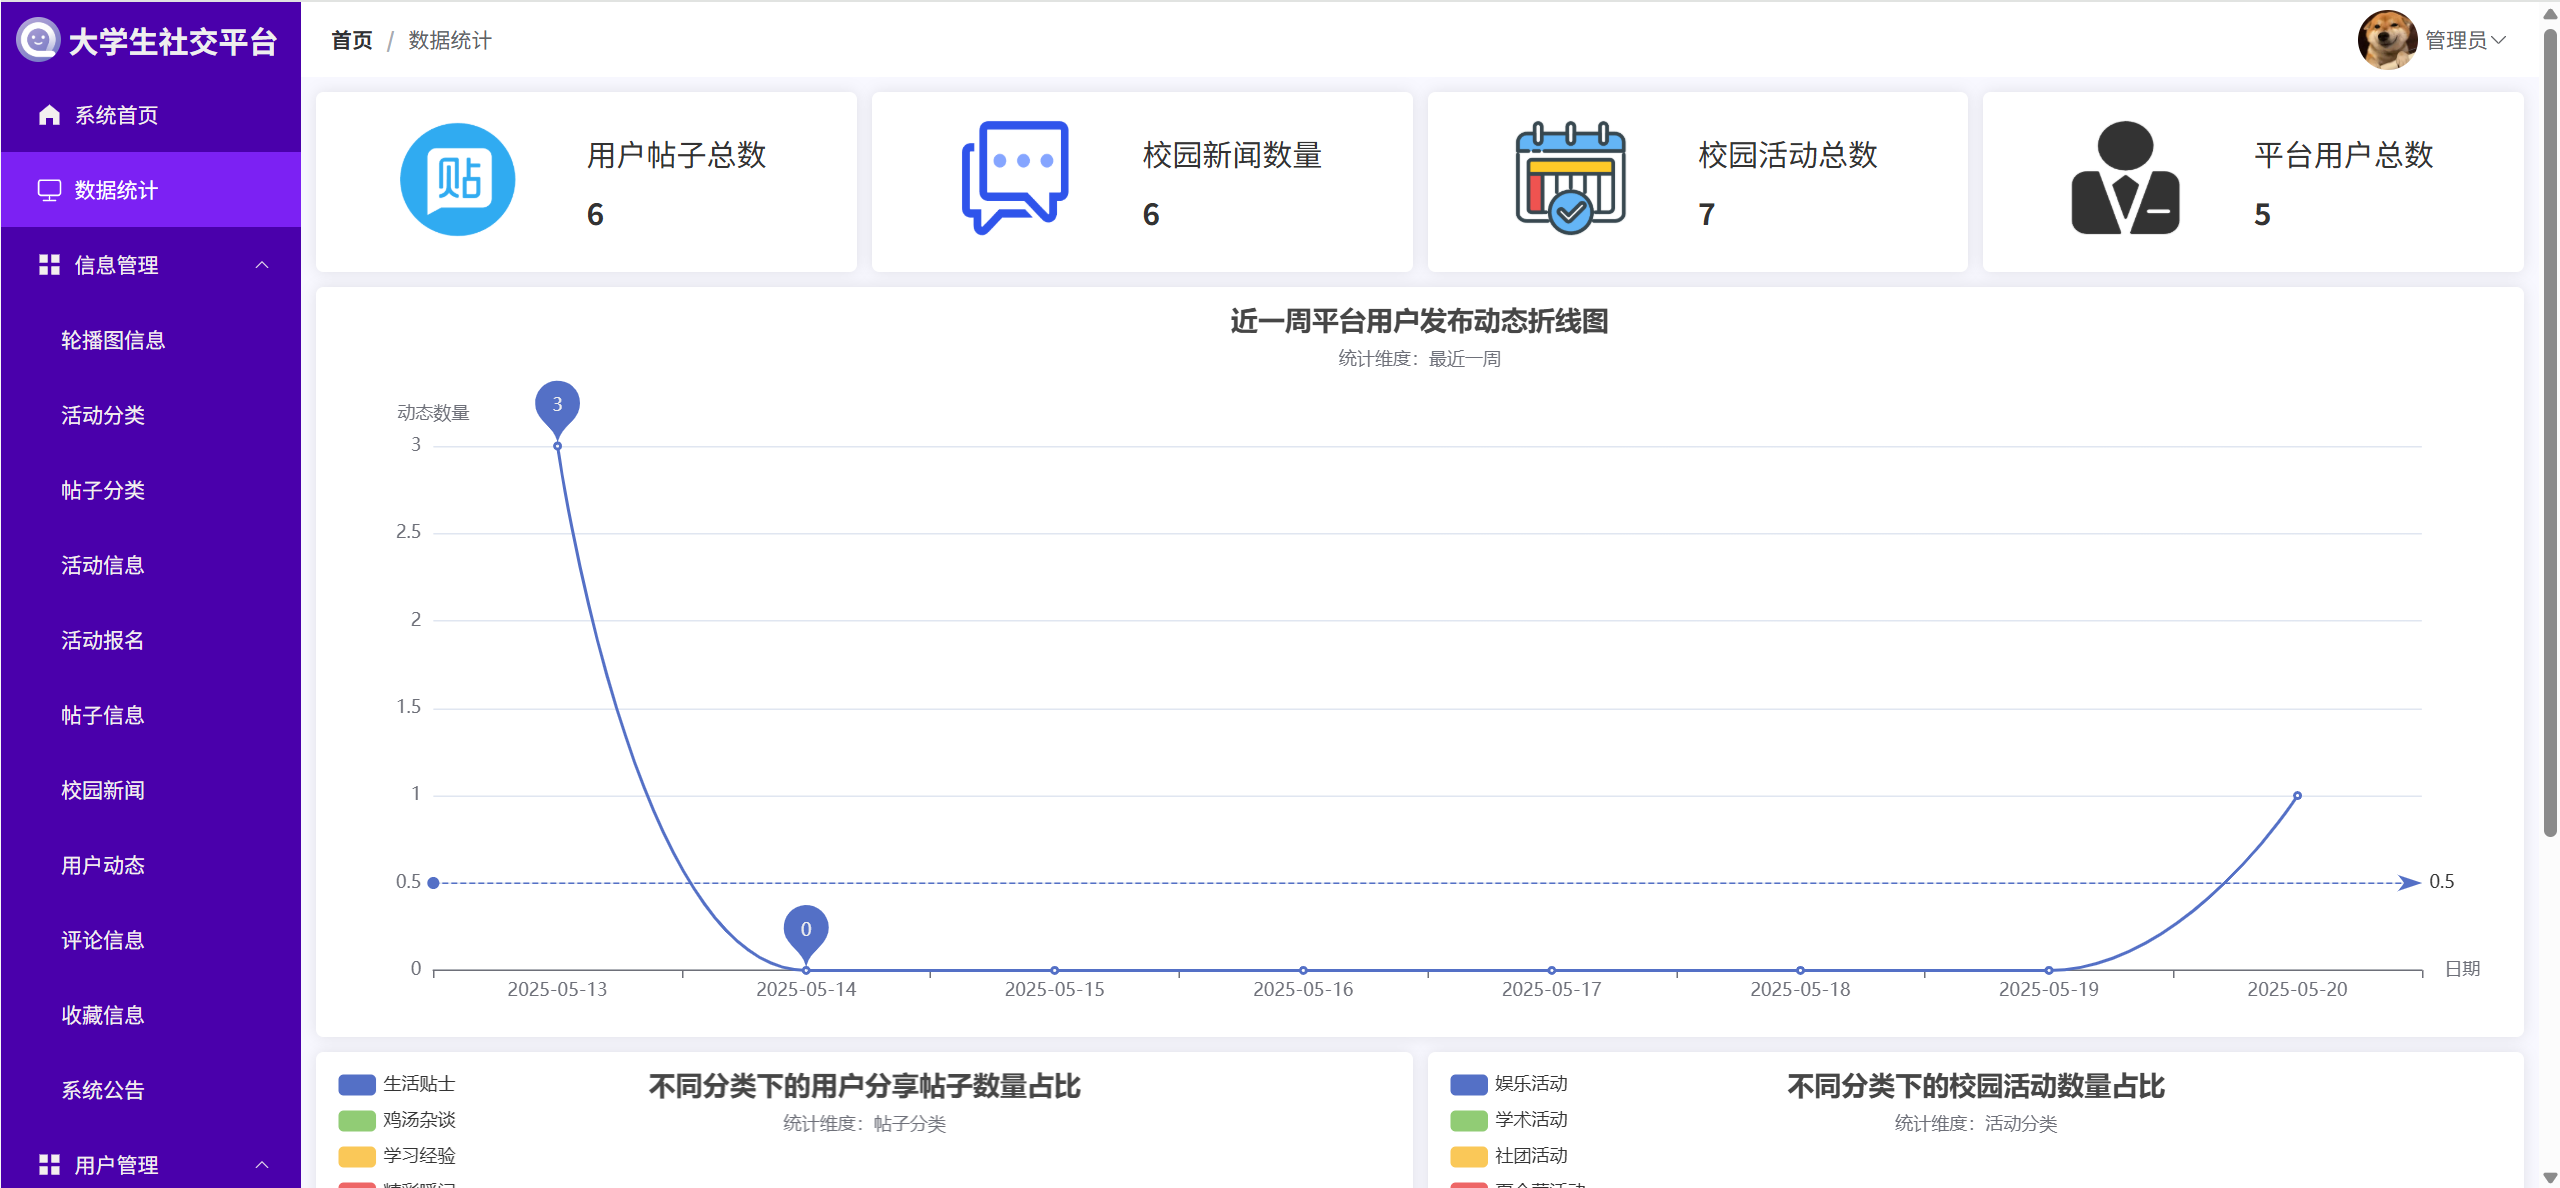This screenshot has height=1188, width=2560.
Task: Click the monitor icon beside 数据统计
Action: (x=49, y=190)
